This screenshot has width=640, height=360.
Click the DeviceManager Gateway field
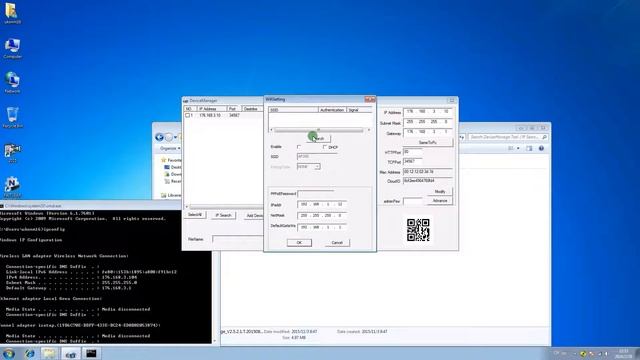(x=428, y=132)
